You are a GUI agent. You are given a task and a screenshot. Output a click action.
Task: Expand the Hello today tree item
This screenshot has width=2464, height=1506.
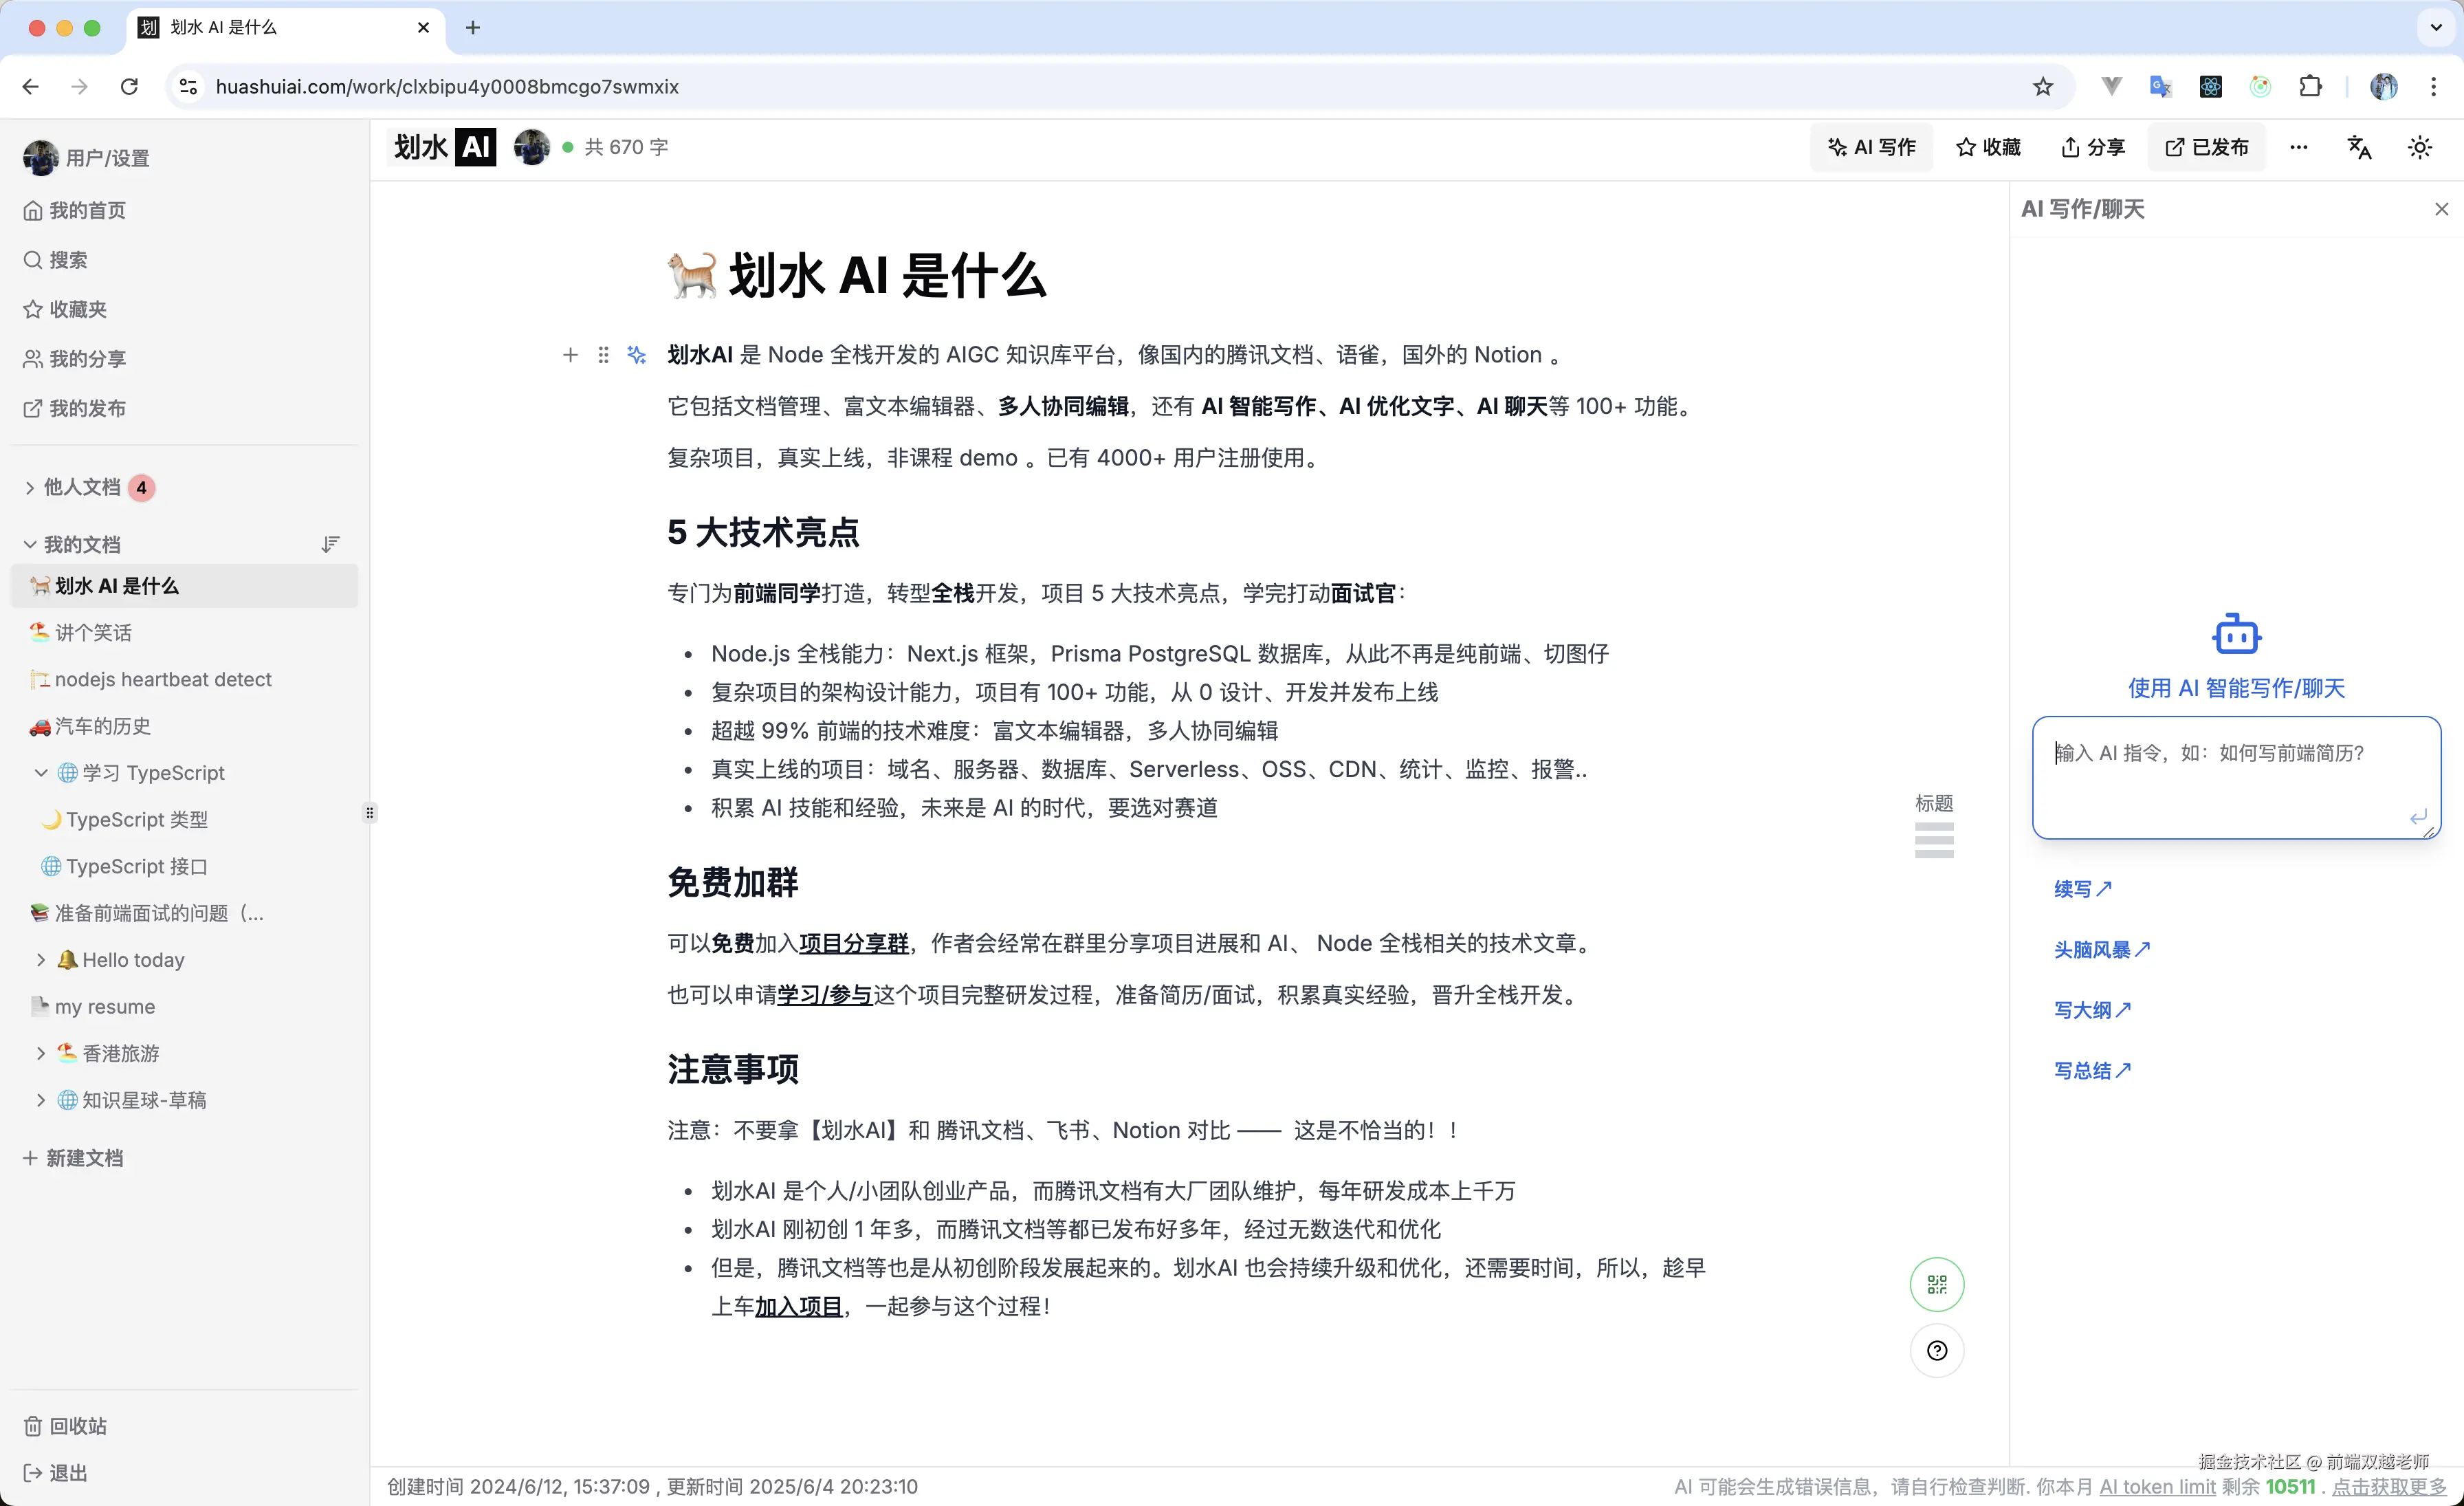41,959
